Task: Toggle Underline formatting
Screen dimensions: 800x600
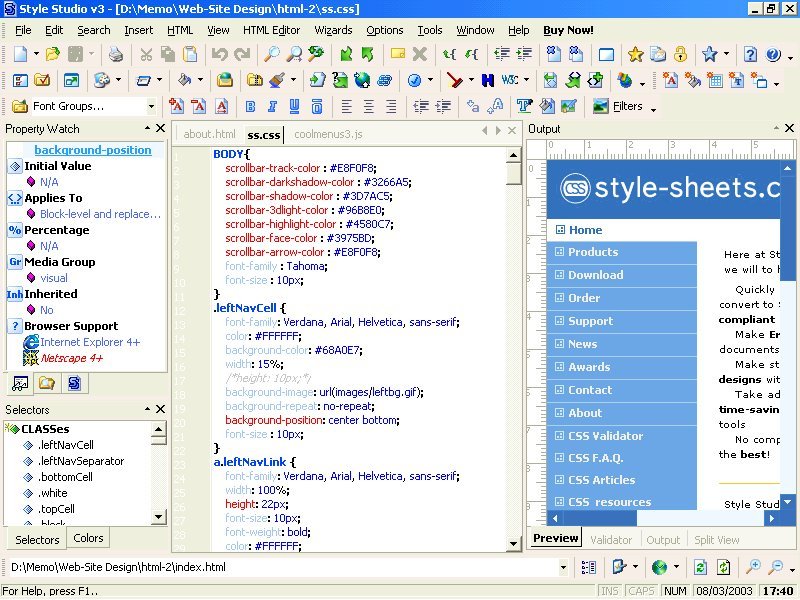Action: 294,106
